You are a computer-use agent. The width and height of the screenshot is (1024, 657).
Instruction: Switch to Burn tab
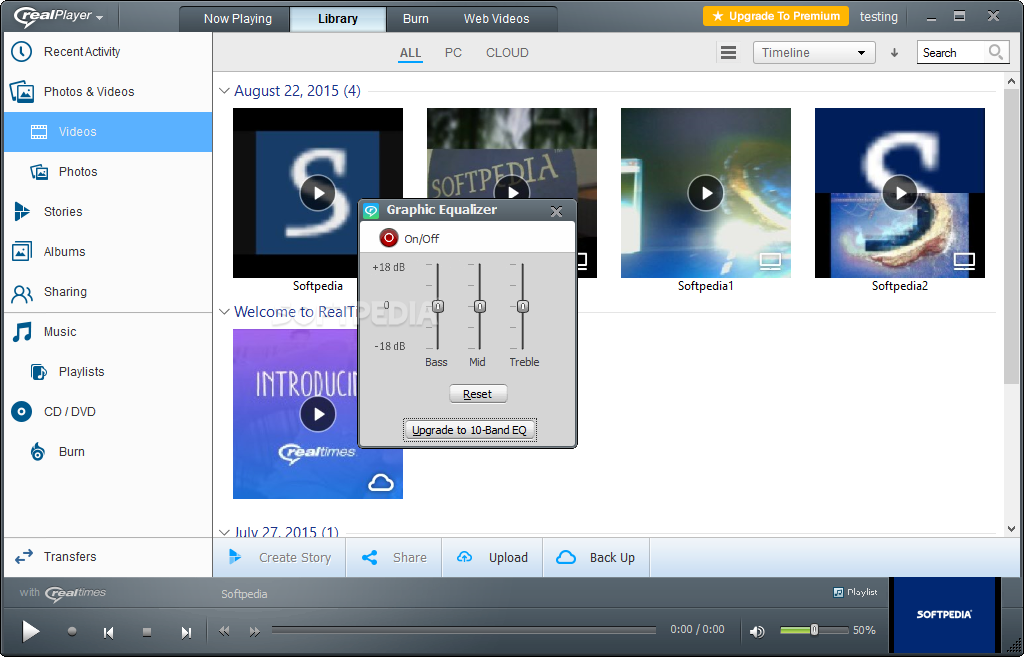click(x=415, y=19)
